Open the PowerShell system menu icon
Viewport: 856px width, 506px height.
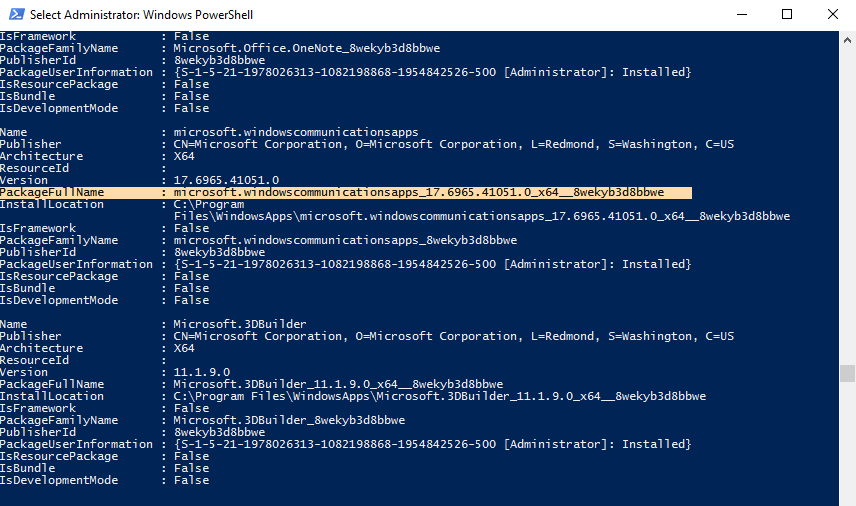pos(16,14)
